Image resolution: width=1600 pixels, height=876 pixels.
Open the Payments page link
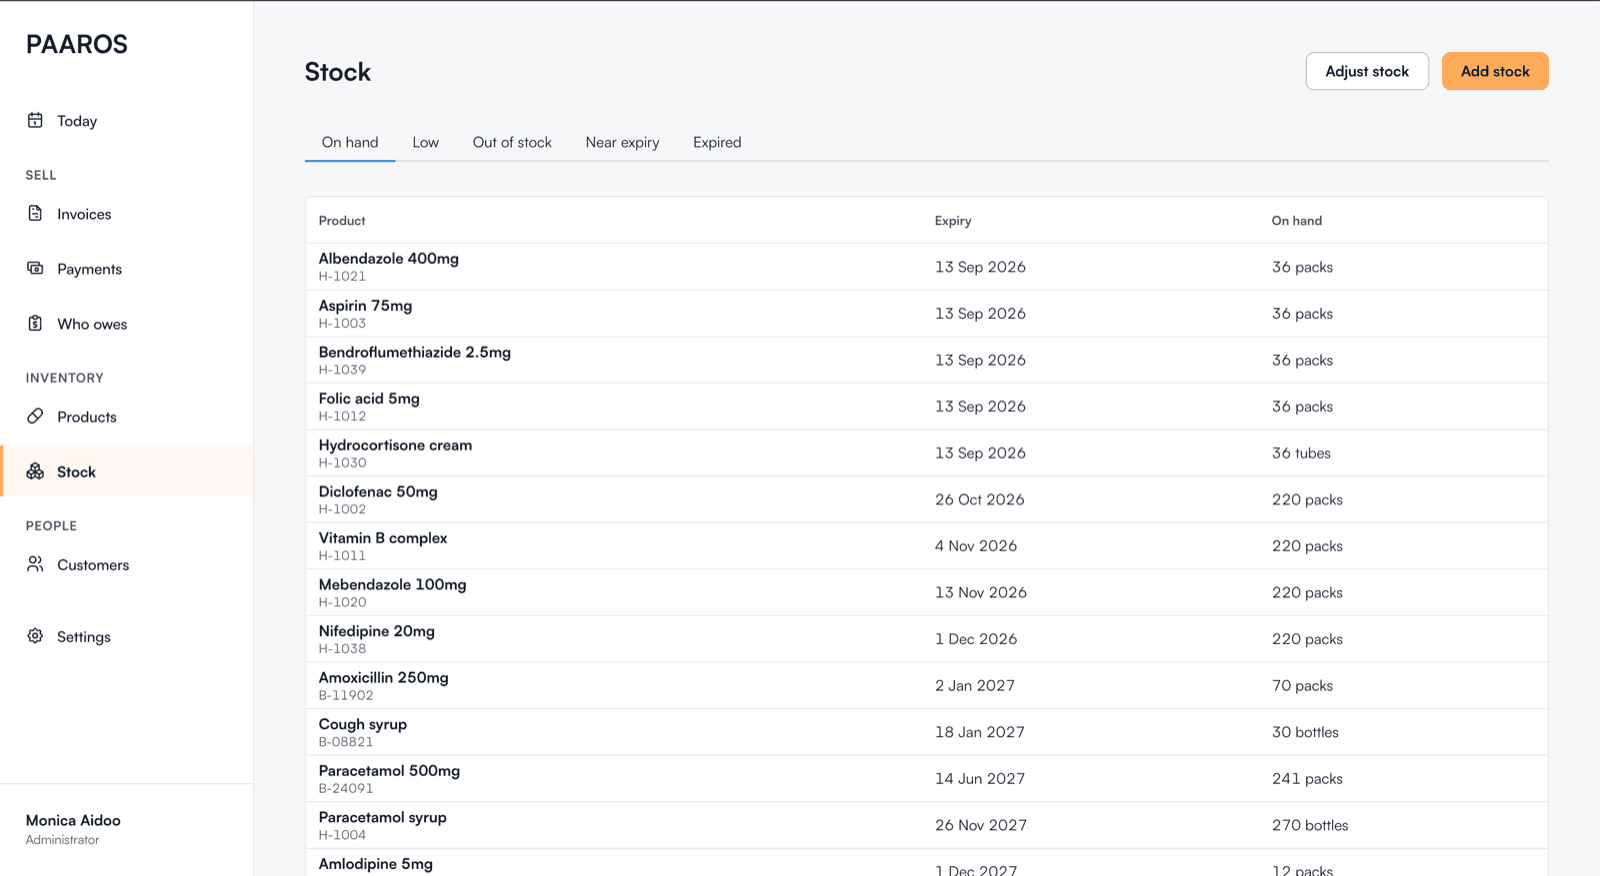point(127,269)
